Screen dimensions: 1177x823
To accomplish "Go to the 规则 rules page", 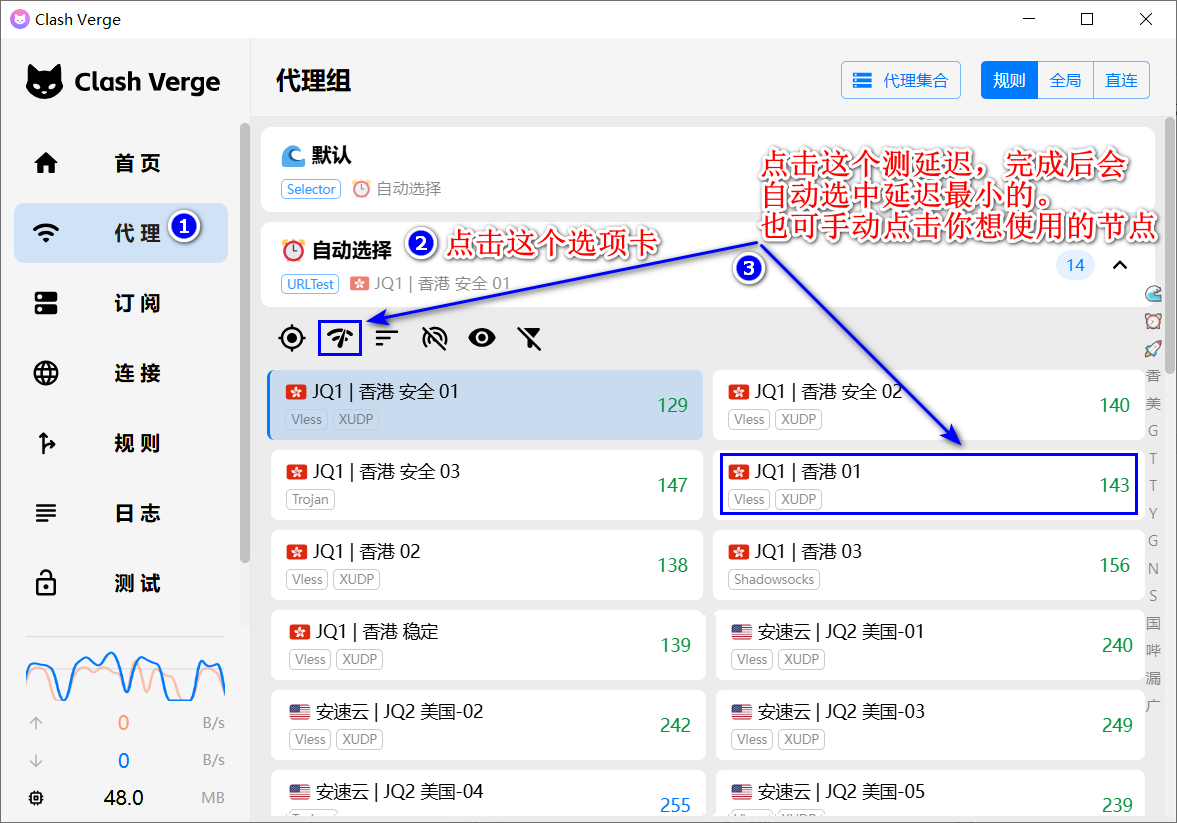I will click(x=121, y=443).
